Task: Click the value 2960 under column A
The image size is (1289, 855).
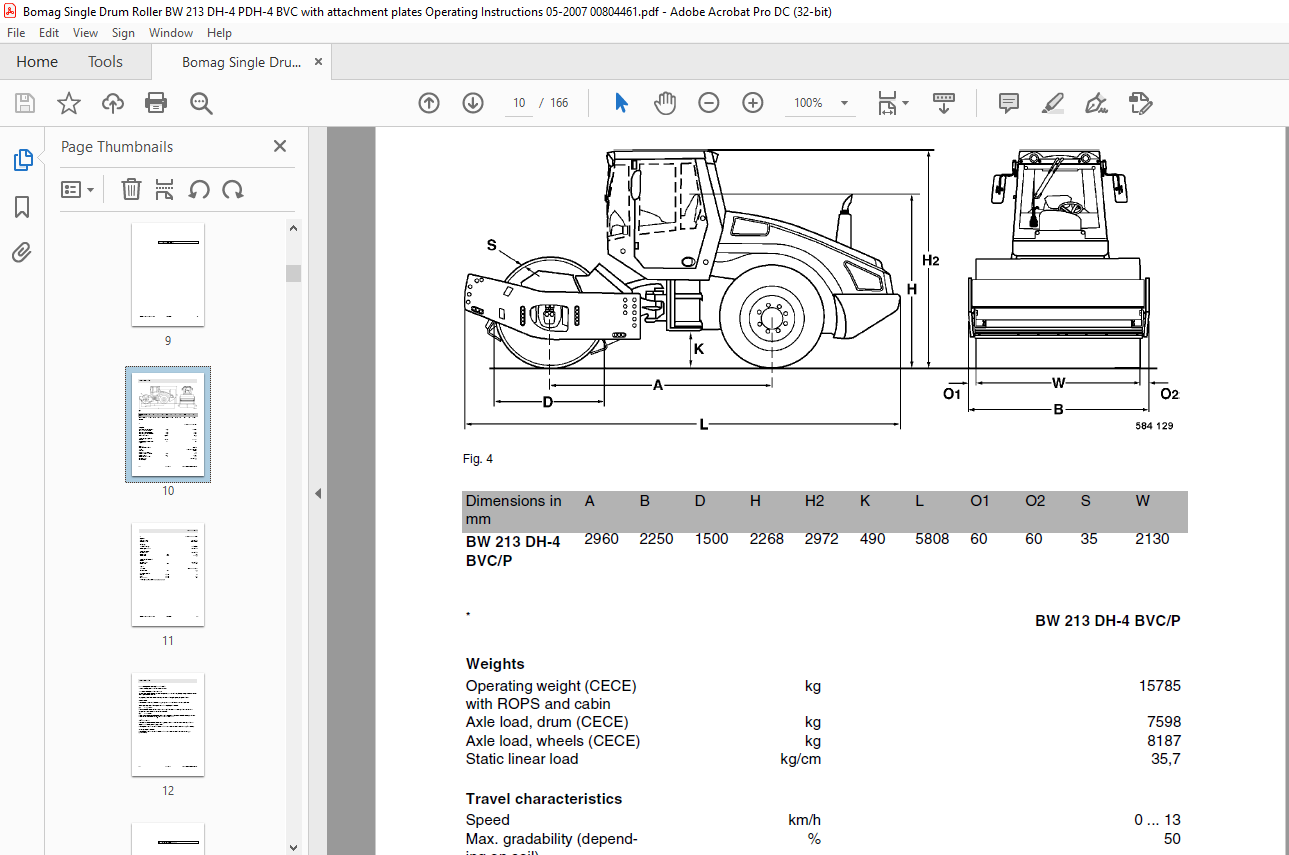Action: 602,539
